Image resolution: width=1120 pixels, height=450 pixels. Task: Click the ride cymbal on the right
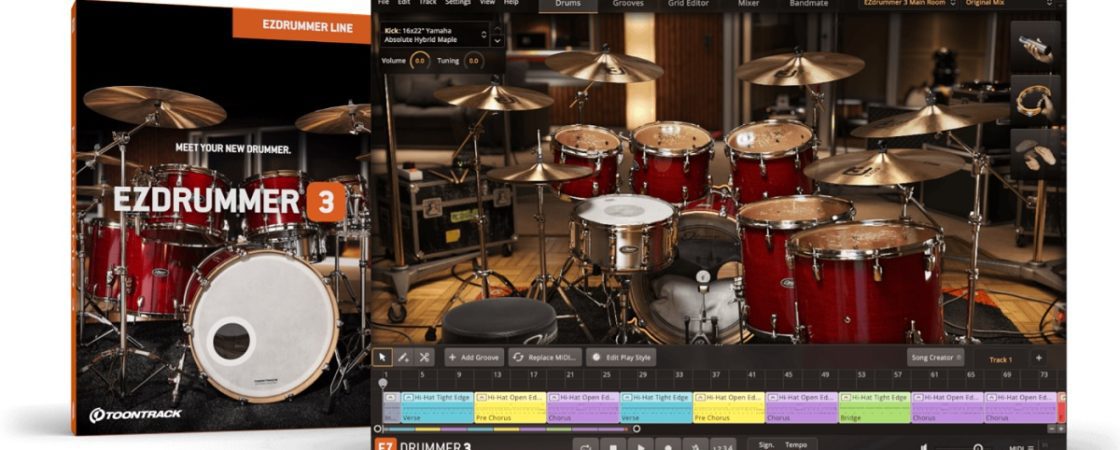pos(884,167)
